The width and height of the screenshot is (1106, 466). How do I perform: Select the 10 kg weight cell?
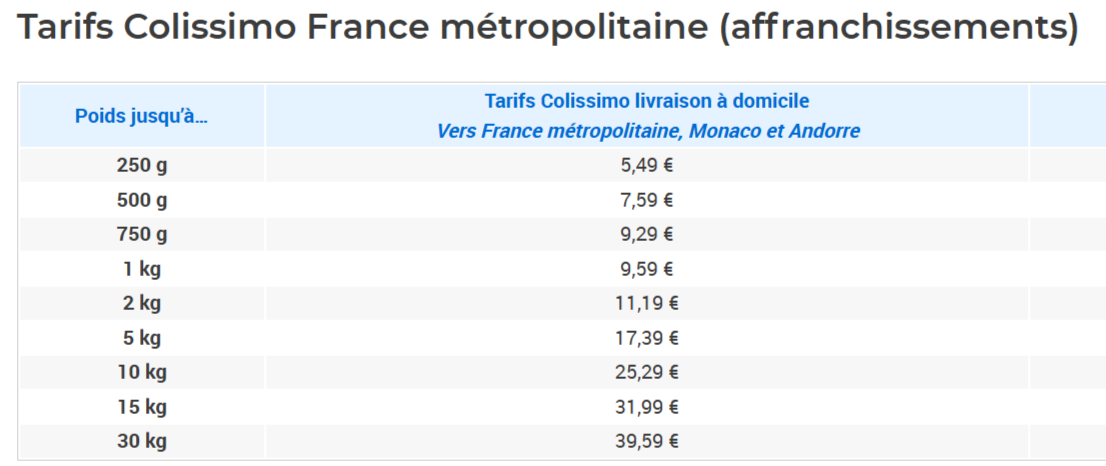(141, 372)
